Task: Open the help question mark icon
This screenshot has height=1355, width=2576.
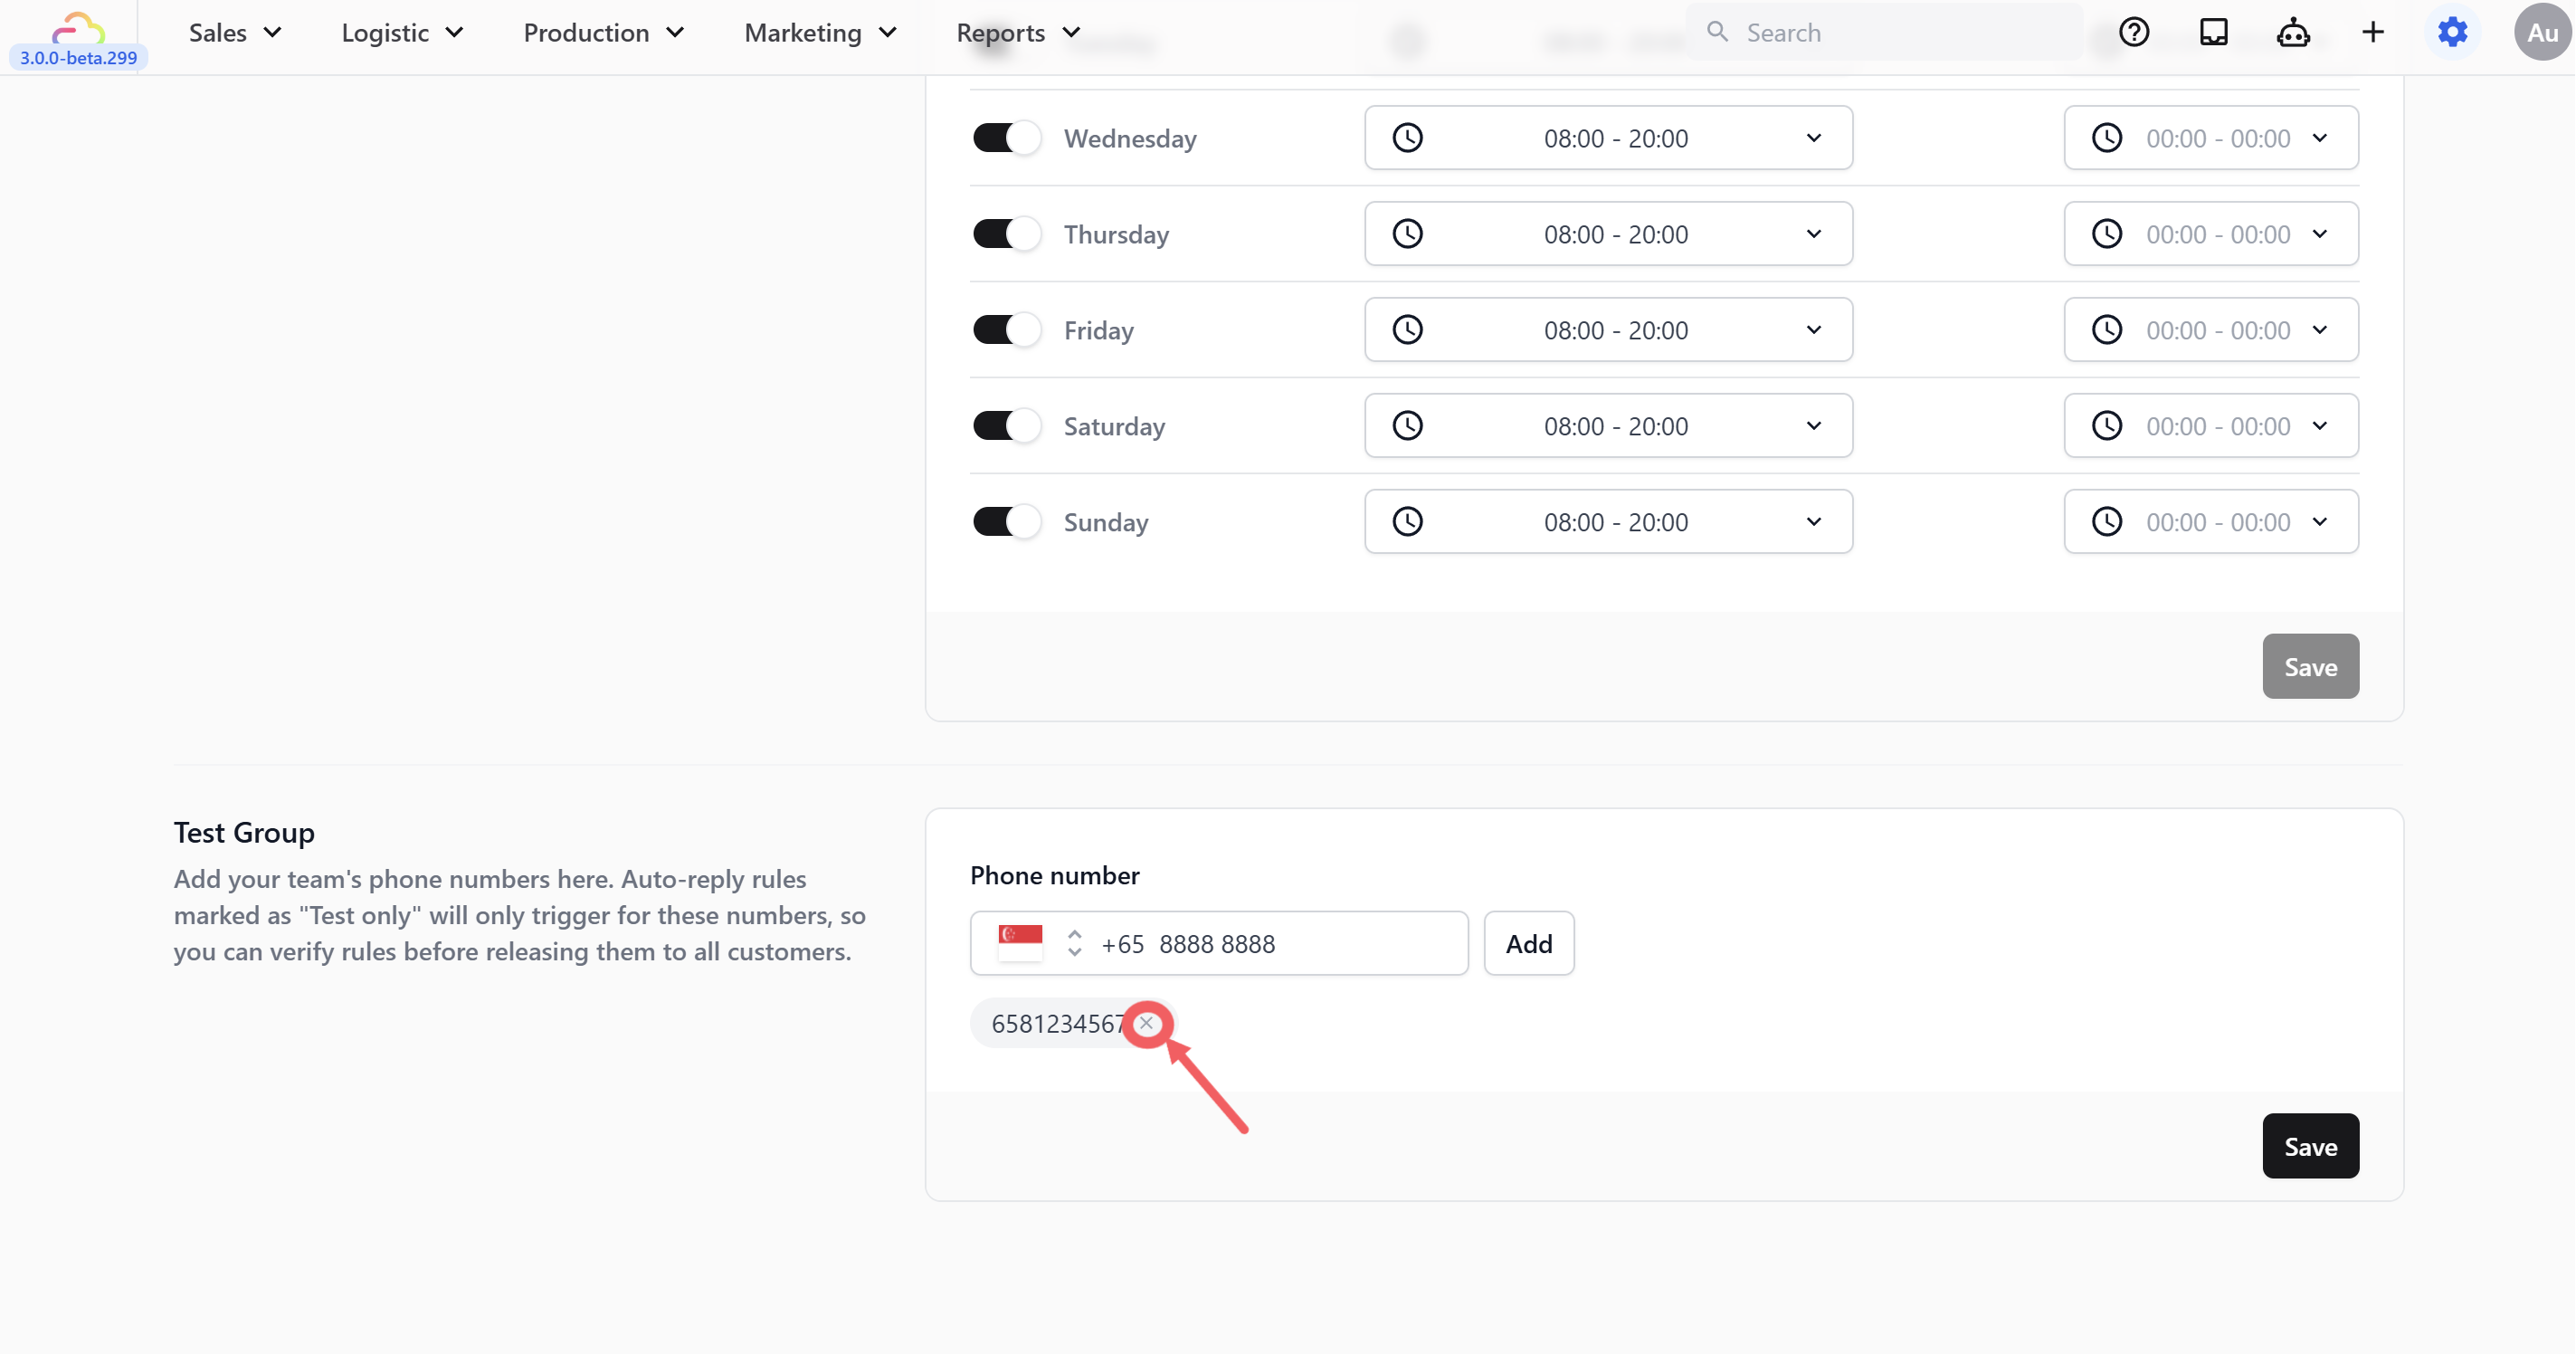Action: coord(2133,33)
